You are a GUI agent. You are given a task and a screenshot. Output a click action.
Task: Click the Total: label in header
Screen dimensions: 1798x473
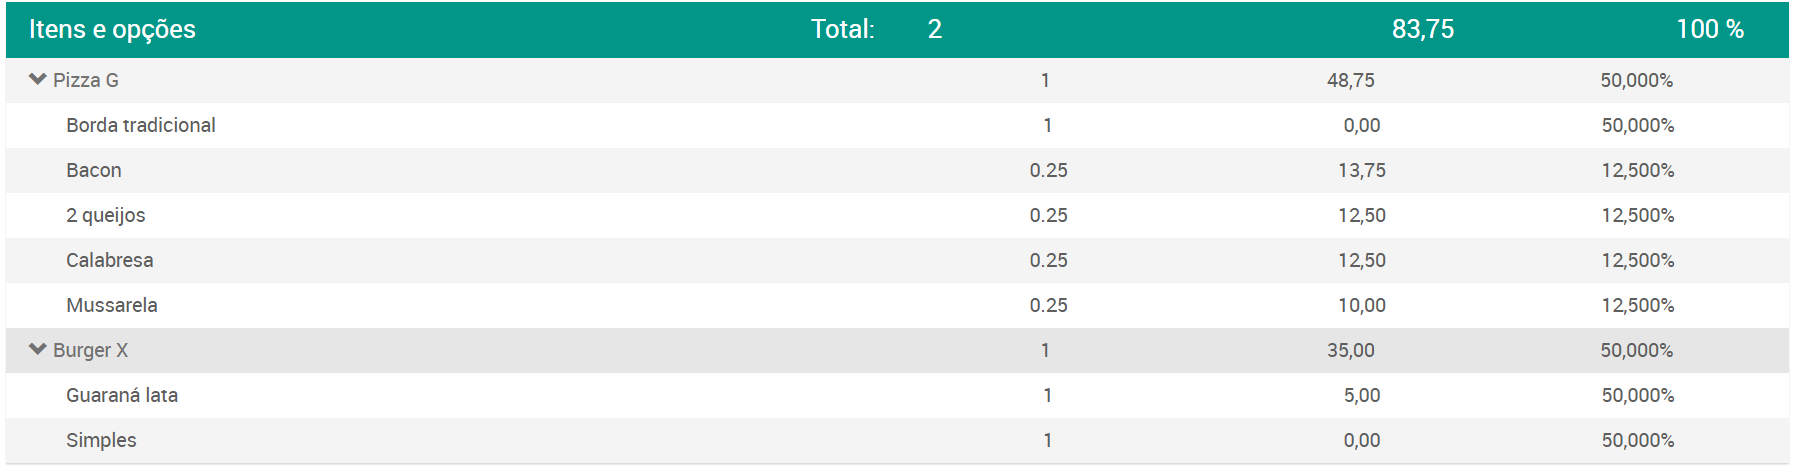pyautogui.click(x=842, y=29)
